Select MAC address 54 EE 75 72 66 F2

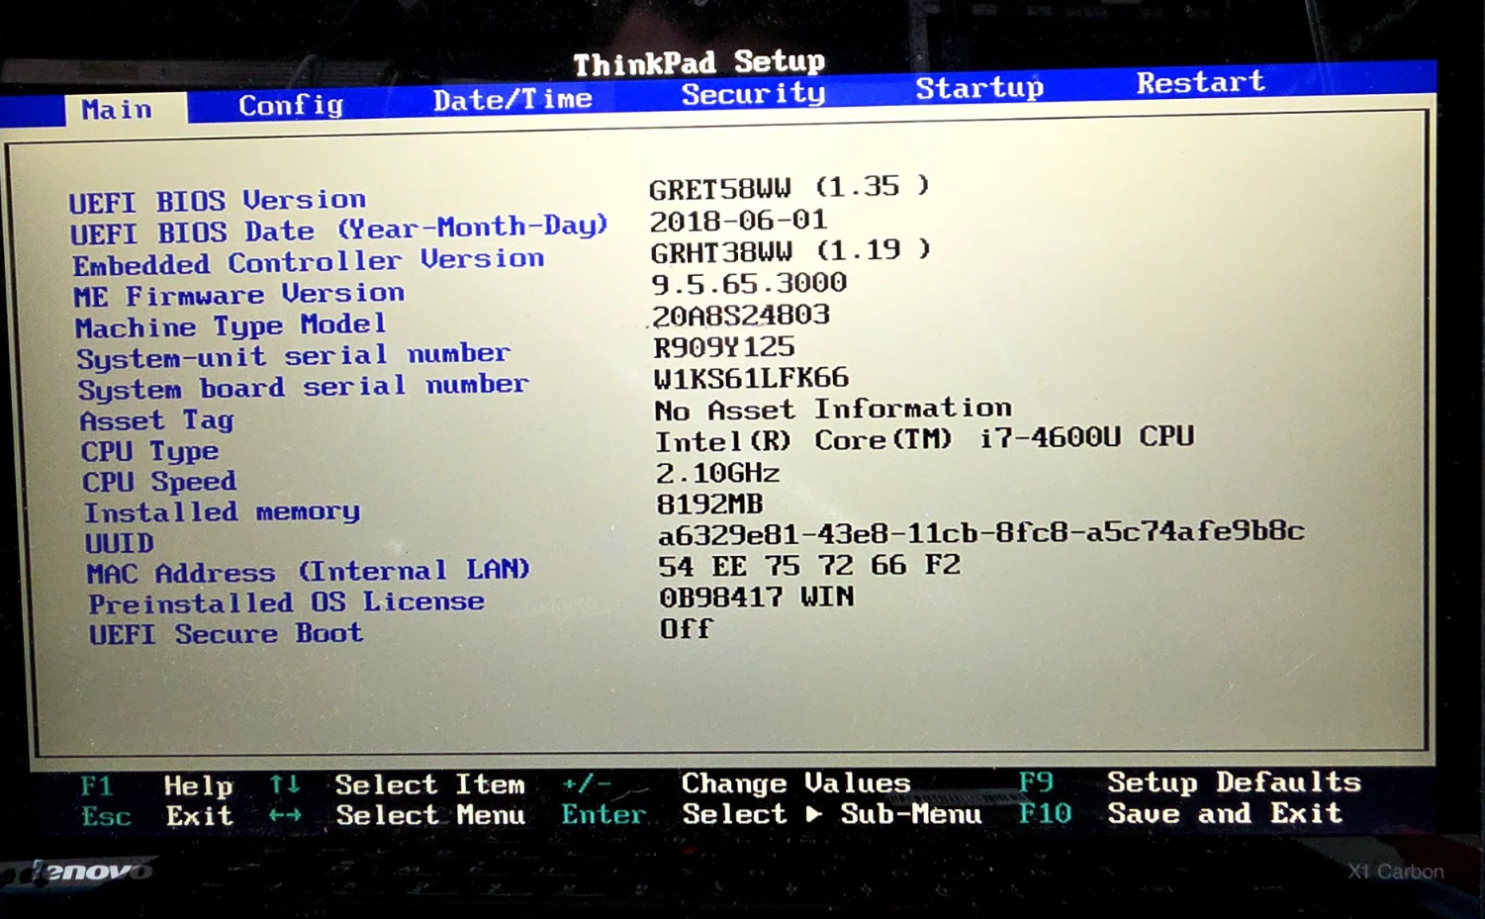click(x=810, y=566)
